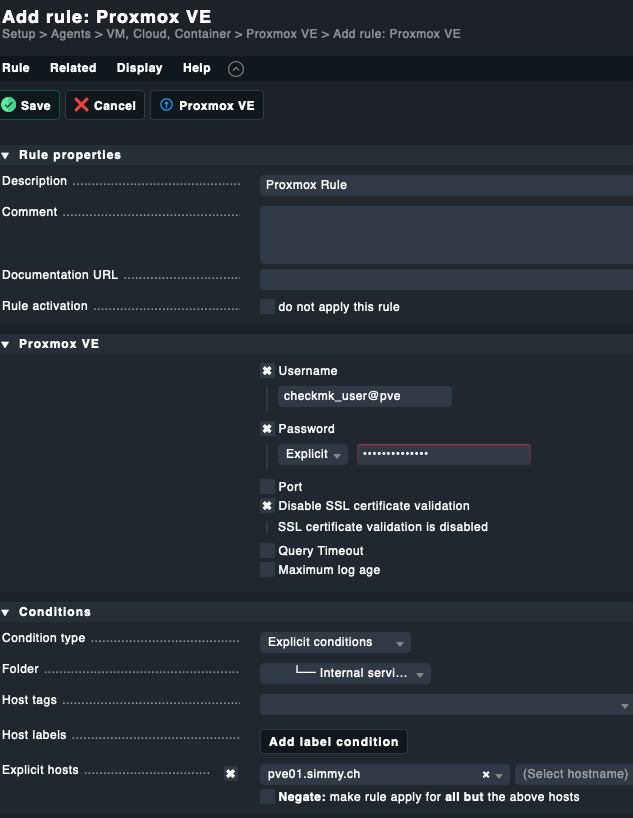
Task: Click the green Save checkmark icon
Action: point(9,105)
